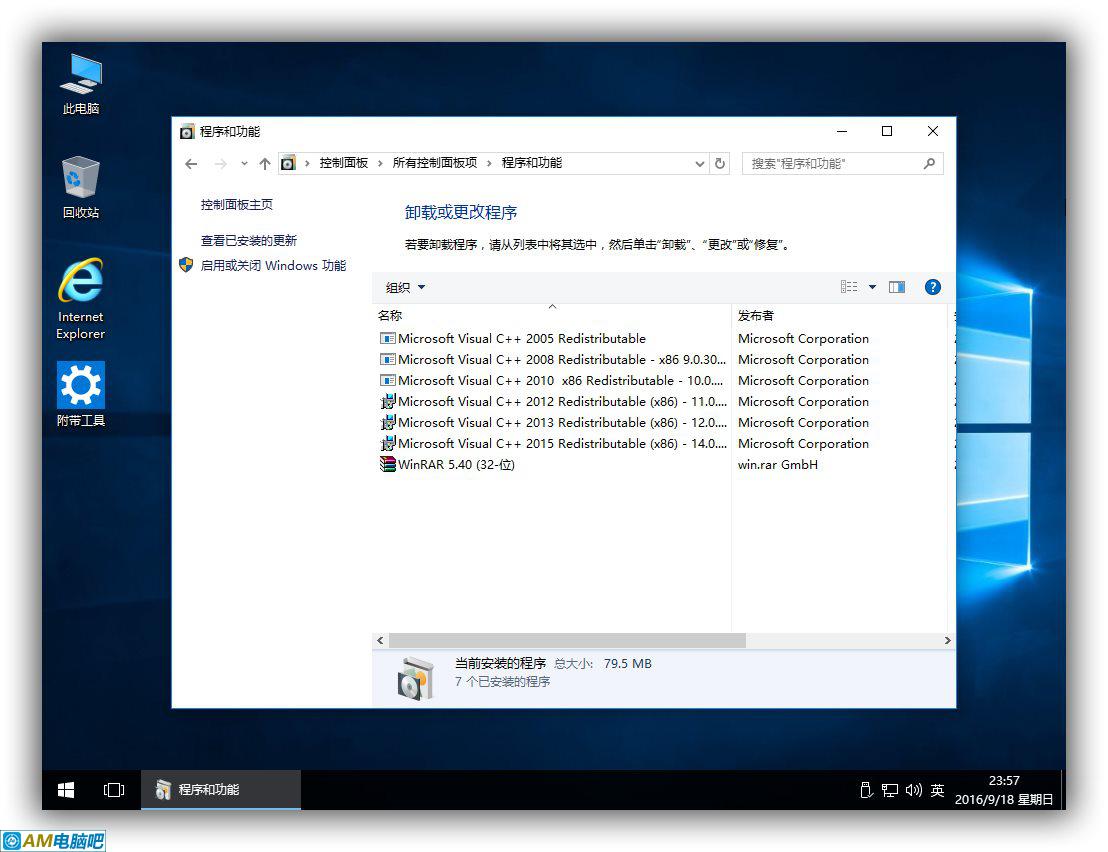
Task: Click the back arrow in Programs window
Action: click(191, 164)
